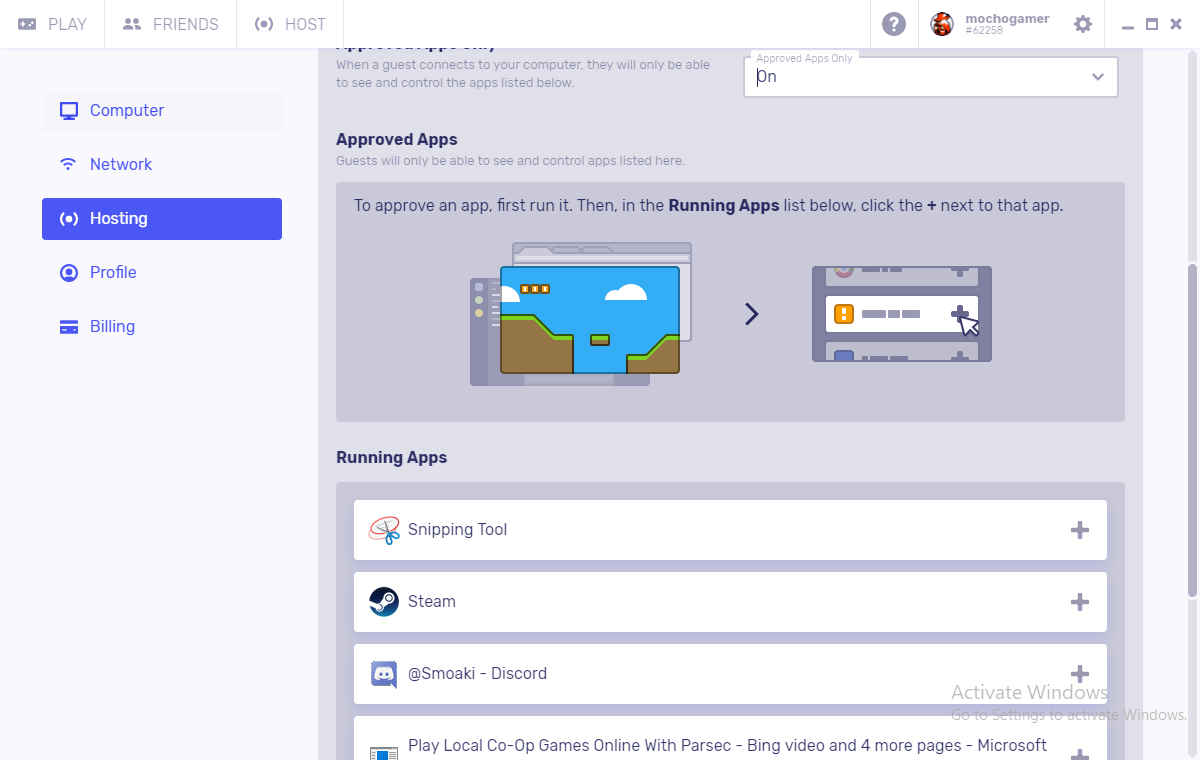The image size is (1200, 760).
Task: Approve the Microsoft browser app with plus
Action: (1080, 755)
